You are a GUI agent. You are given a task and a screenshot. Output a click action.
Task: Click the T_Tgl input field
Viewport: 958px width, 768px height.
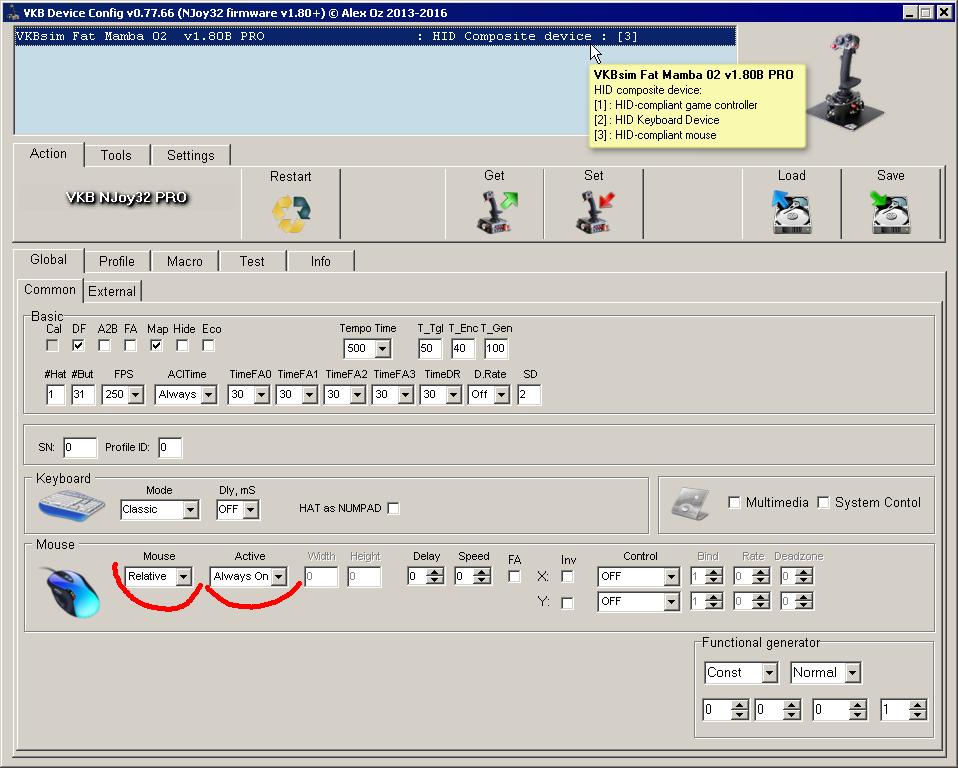pos(430,348)
